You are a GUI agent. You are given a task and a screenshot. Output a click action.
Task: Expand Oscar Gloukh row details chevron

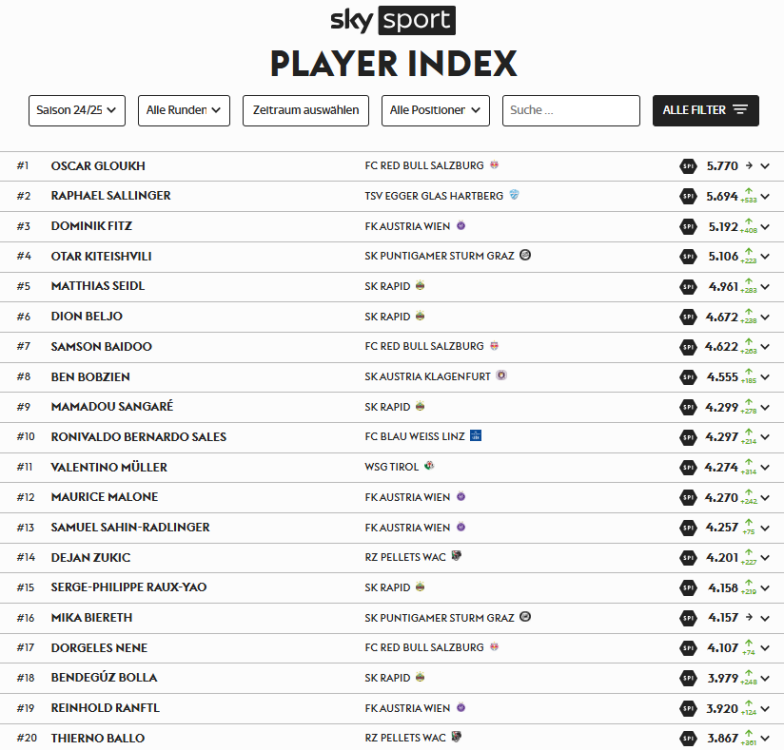click(765, 166)
